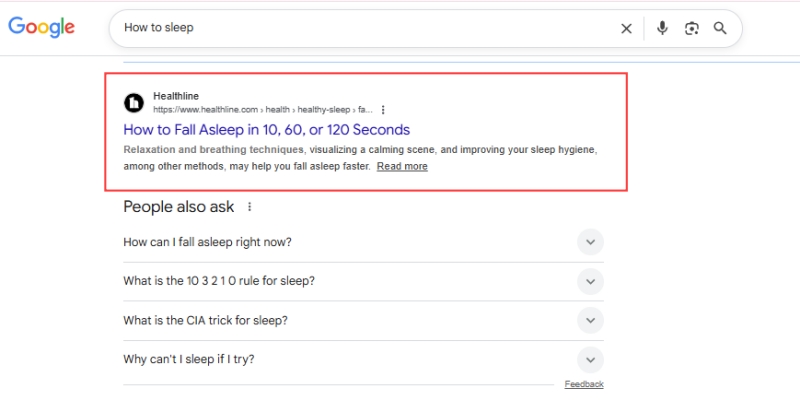Click the Healthline favicon icon
Image resolution: width=800 pixels, height=412 pixels.
134,103
